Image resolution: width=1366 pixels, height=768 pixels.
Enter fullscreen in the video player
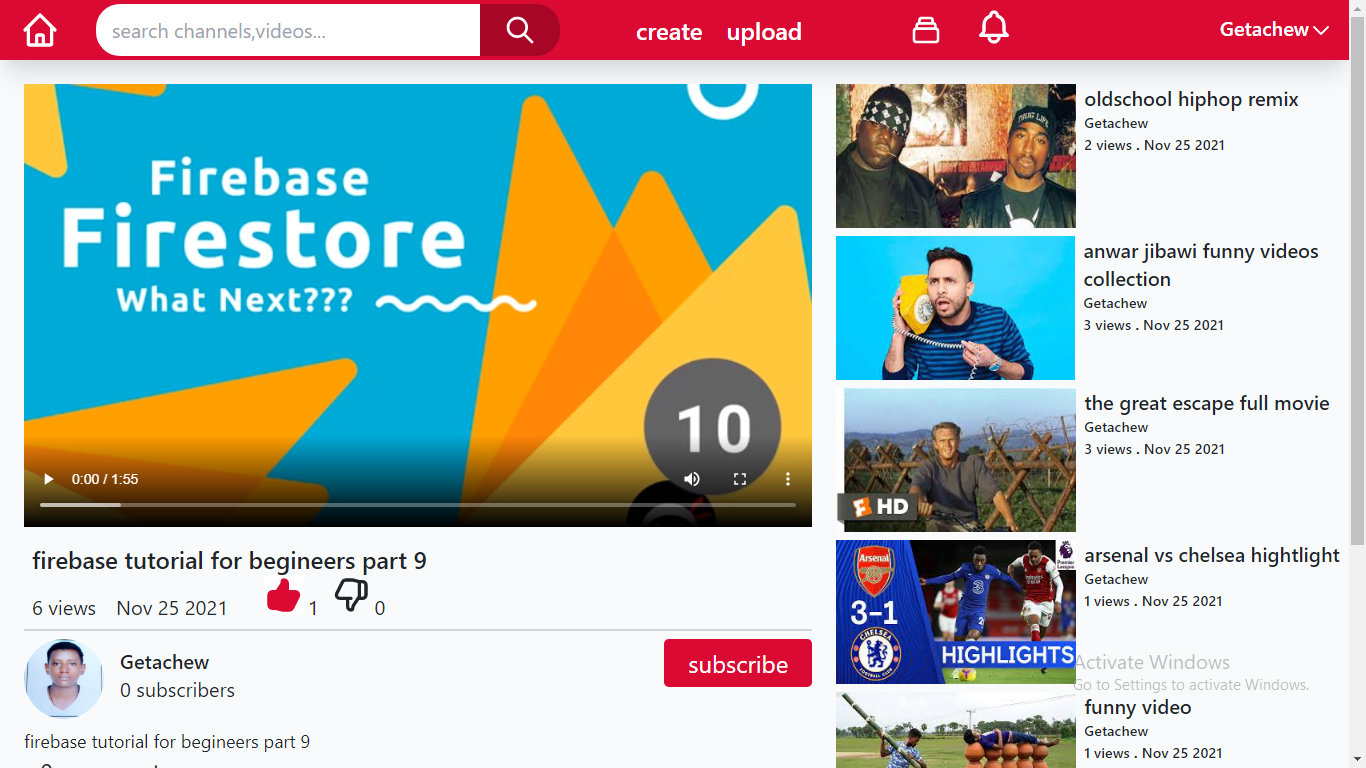pos(740,479)
